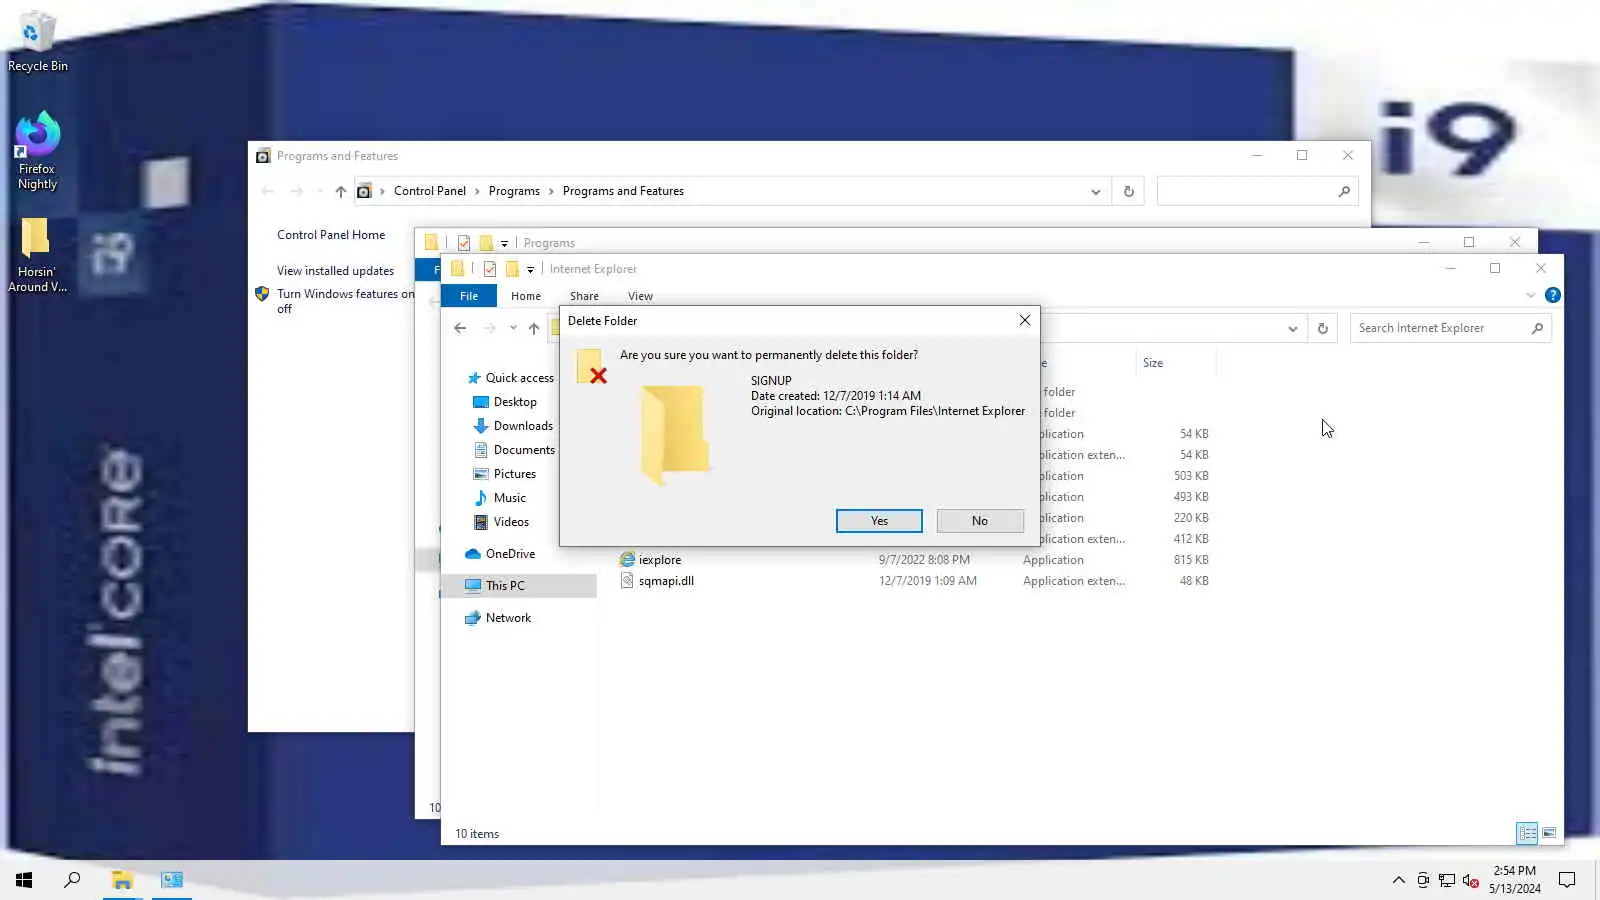Click Properties icon in Internet Explorer title bar
Viewport: 1600px width, 900px height.
tap(489, 269)
